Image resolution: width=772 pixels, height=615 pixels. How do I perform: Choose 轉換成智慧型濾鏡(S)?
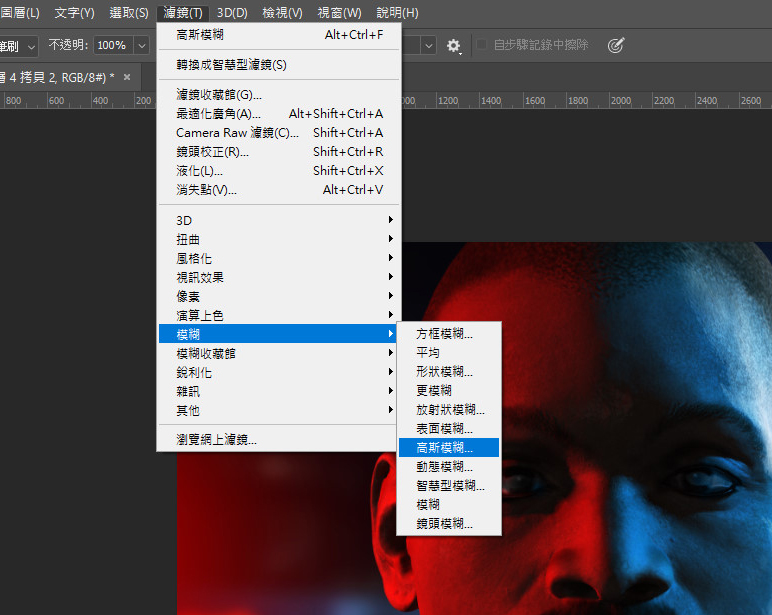[279, 65]
